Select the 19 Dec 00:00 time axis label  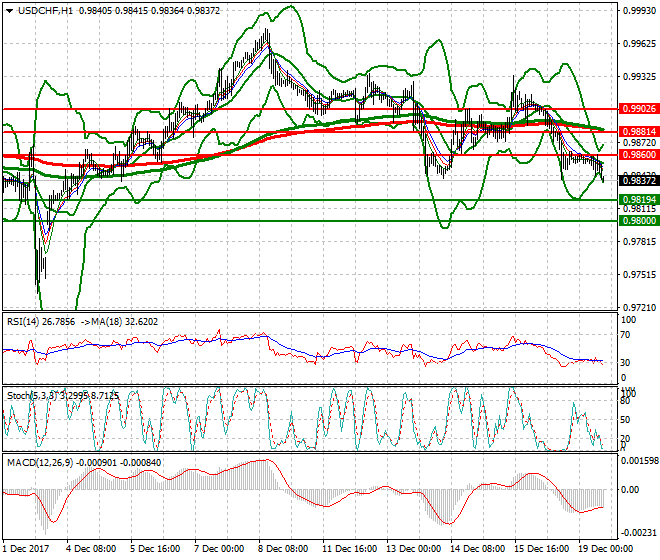[x=605, y=549]
